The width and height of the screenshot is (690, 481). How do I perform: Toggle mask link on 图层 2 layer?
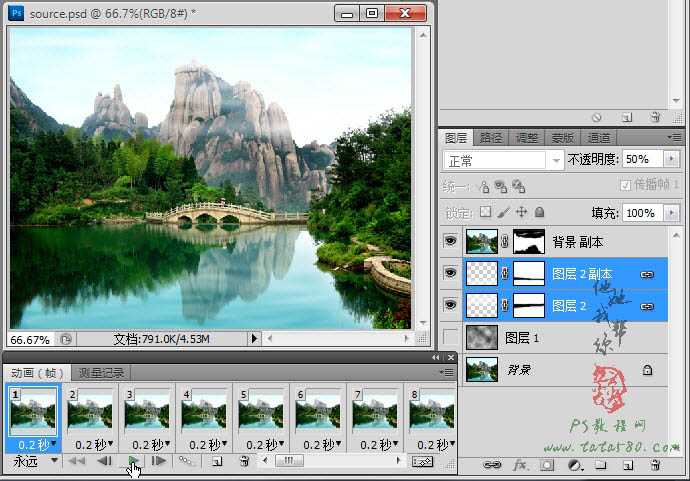pos(505,305)
